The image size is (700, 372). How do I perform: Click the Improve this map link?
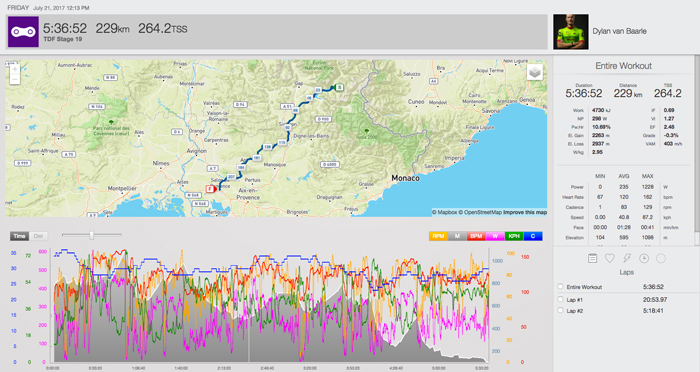coord(525,213)
